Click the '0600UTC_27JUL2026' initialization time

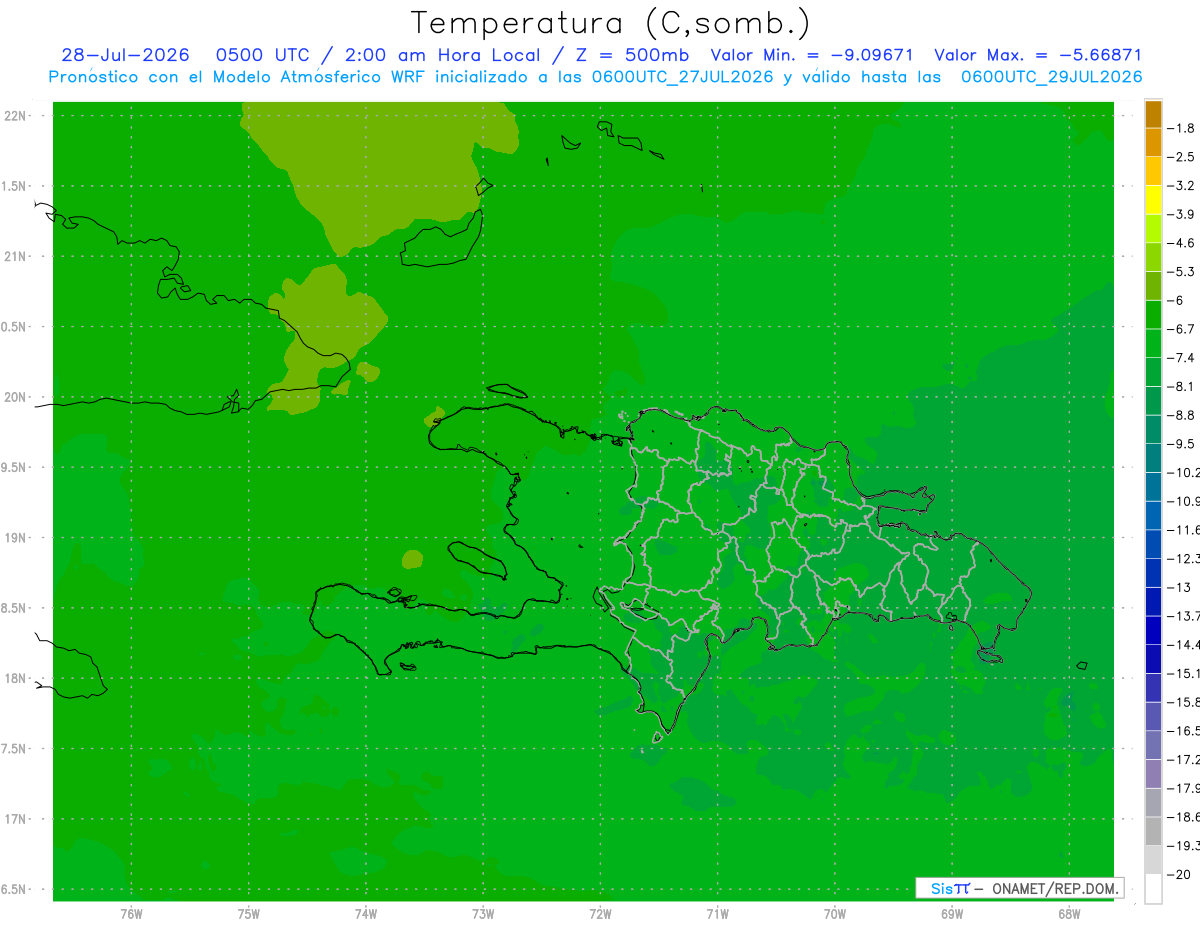coord(683,77)
